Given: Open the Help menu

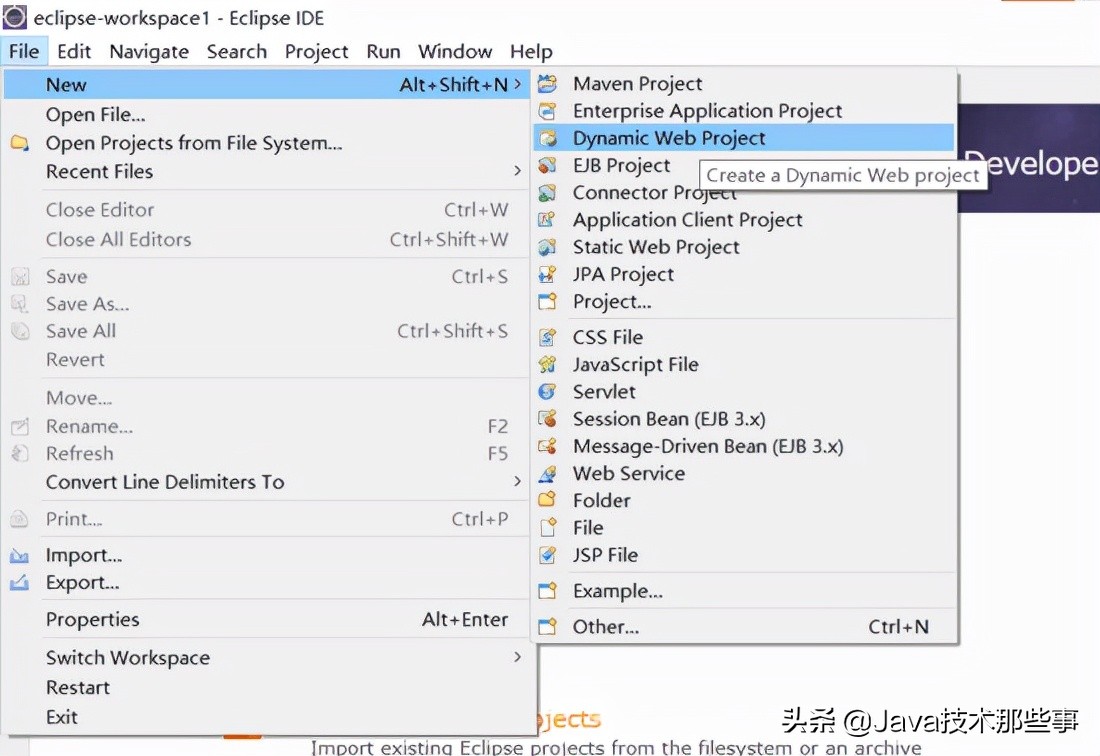Looking at the screenshot, I should point(531,51).
